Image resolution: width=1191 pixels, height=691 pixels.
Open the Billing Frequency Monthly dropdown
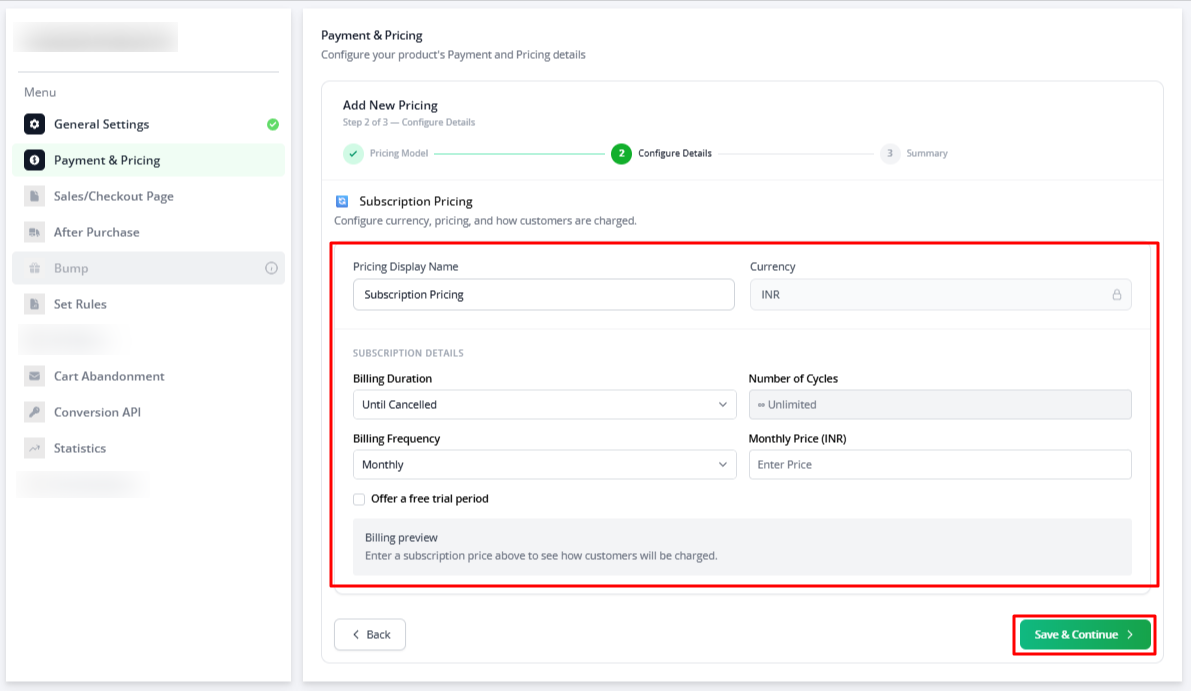(x=545, y=465)
